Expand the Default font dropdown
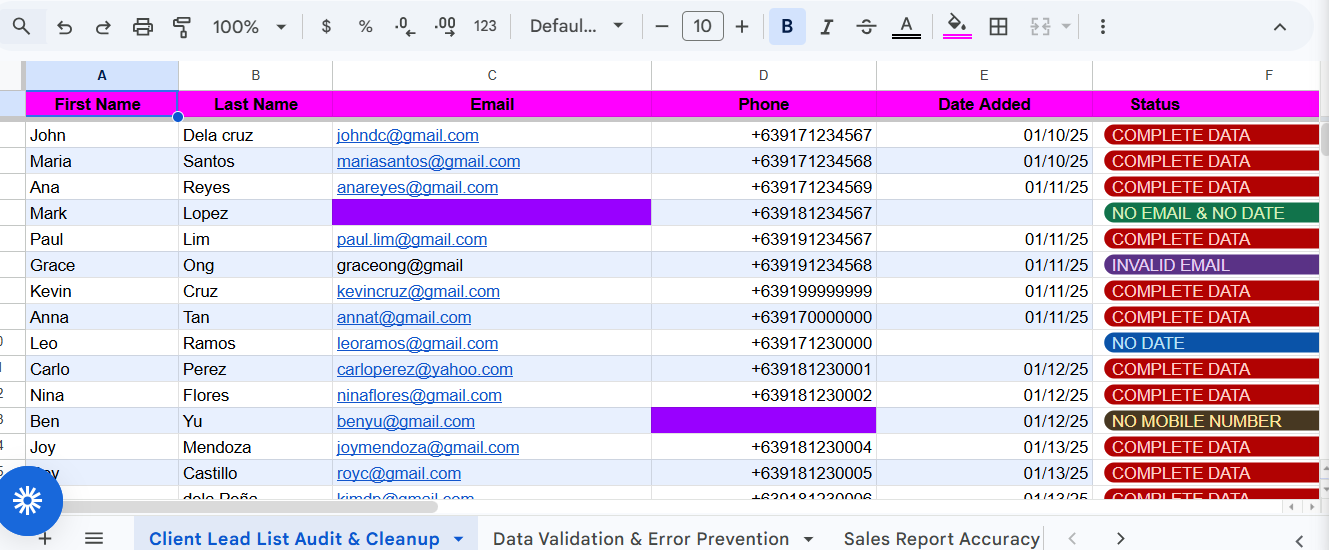Viewport: 1329px width, 550px height. pos(577,27)
